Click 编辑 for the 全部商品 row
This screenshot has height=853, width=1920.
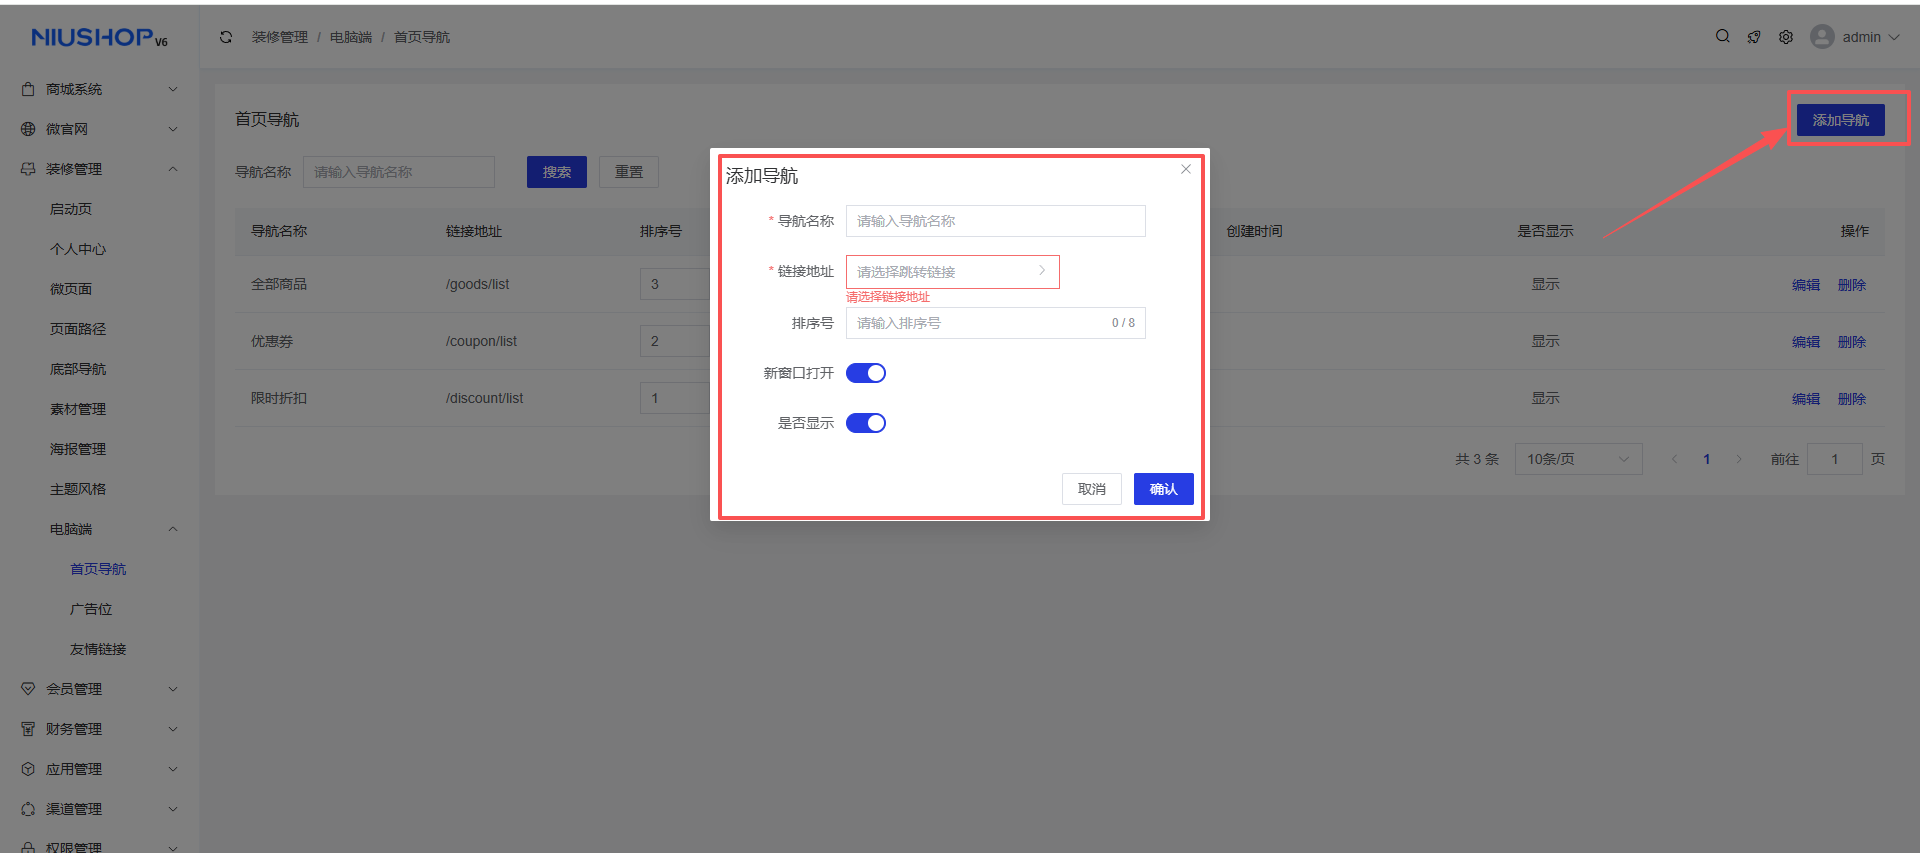tap(1806, 285)
